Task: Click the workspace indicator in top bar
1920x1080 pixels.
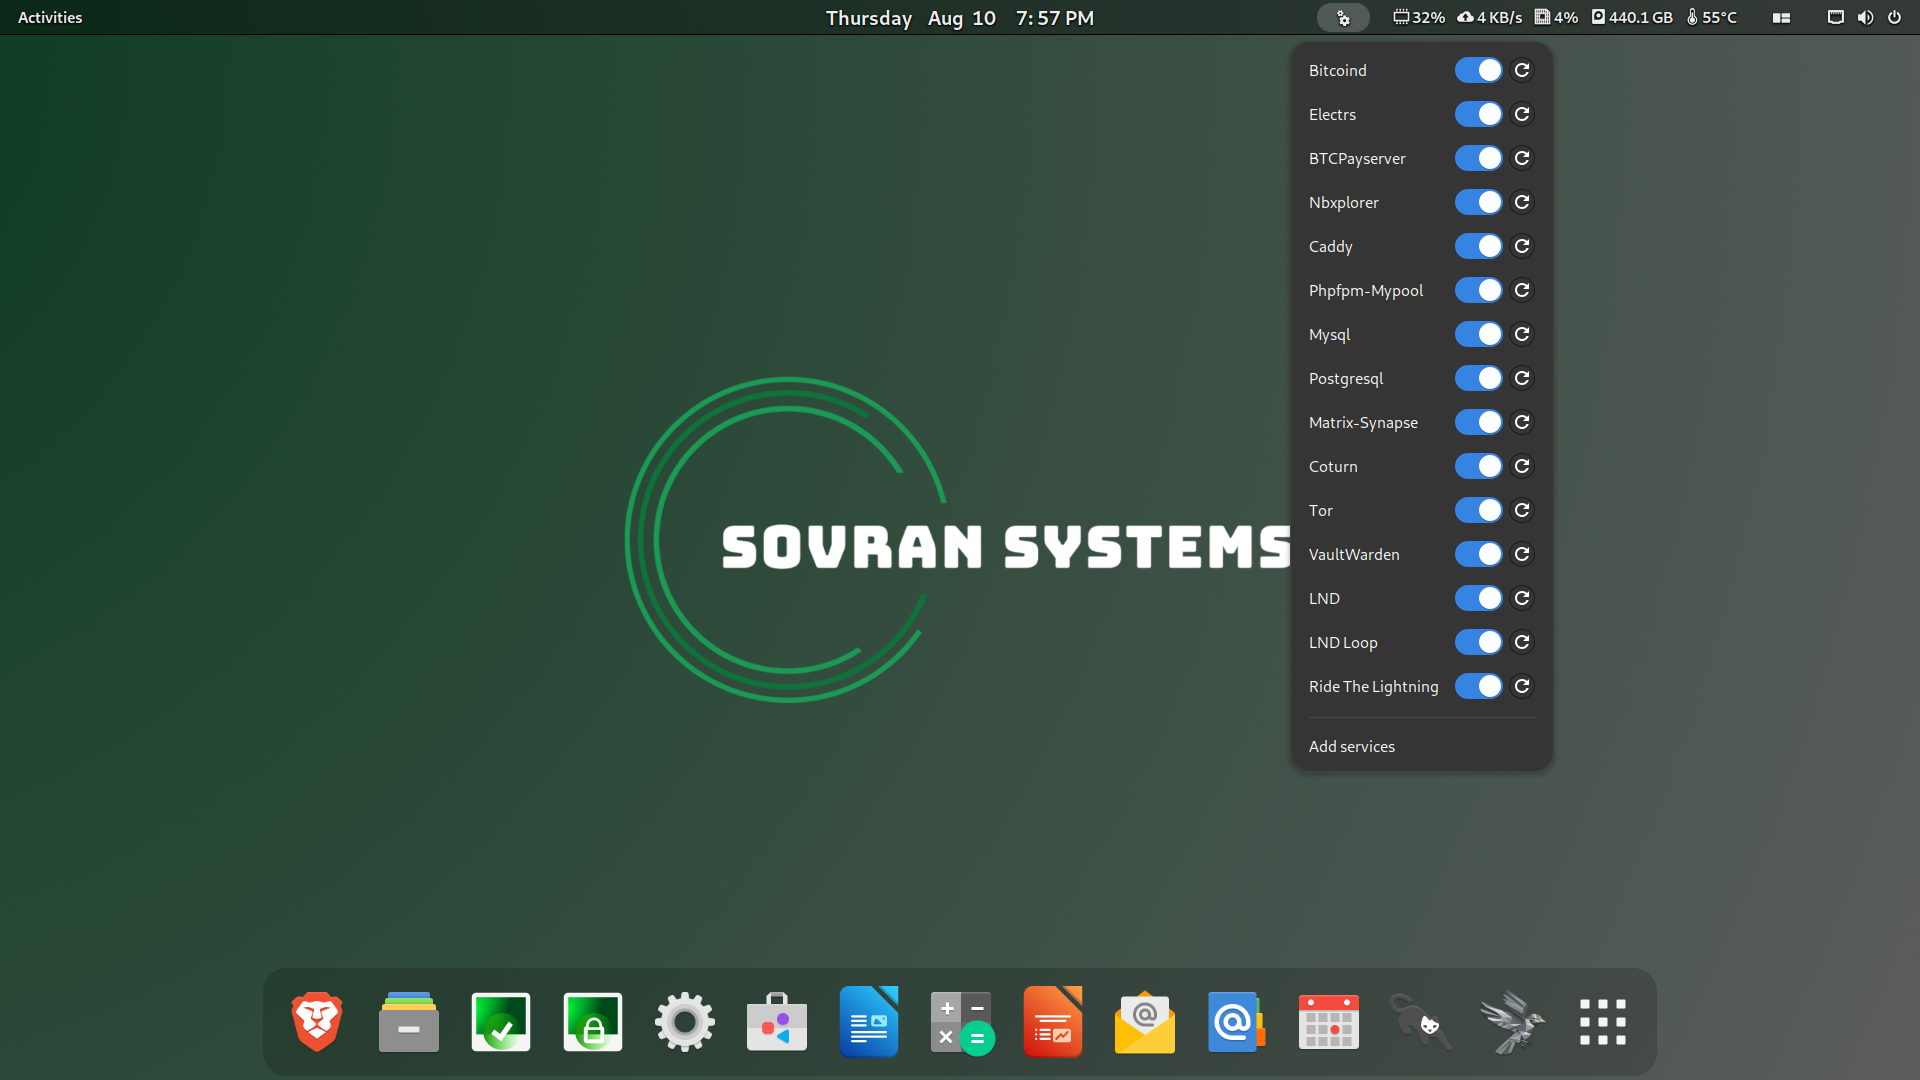Action: pos(1781,17)
